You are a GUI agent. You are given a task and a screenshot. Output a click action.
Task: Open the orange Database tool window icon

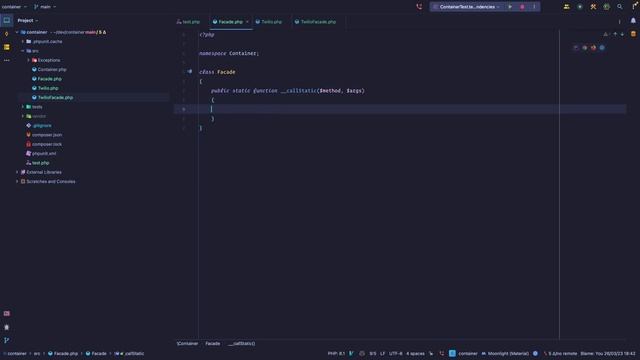click(633, 34)
